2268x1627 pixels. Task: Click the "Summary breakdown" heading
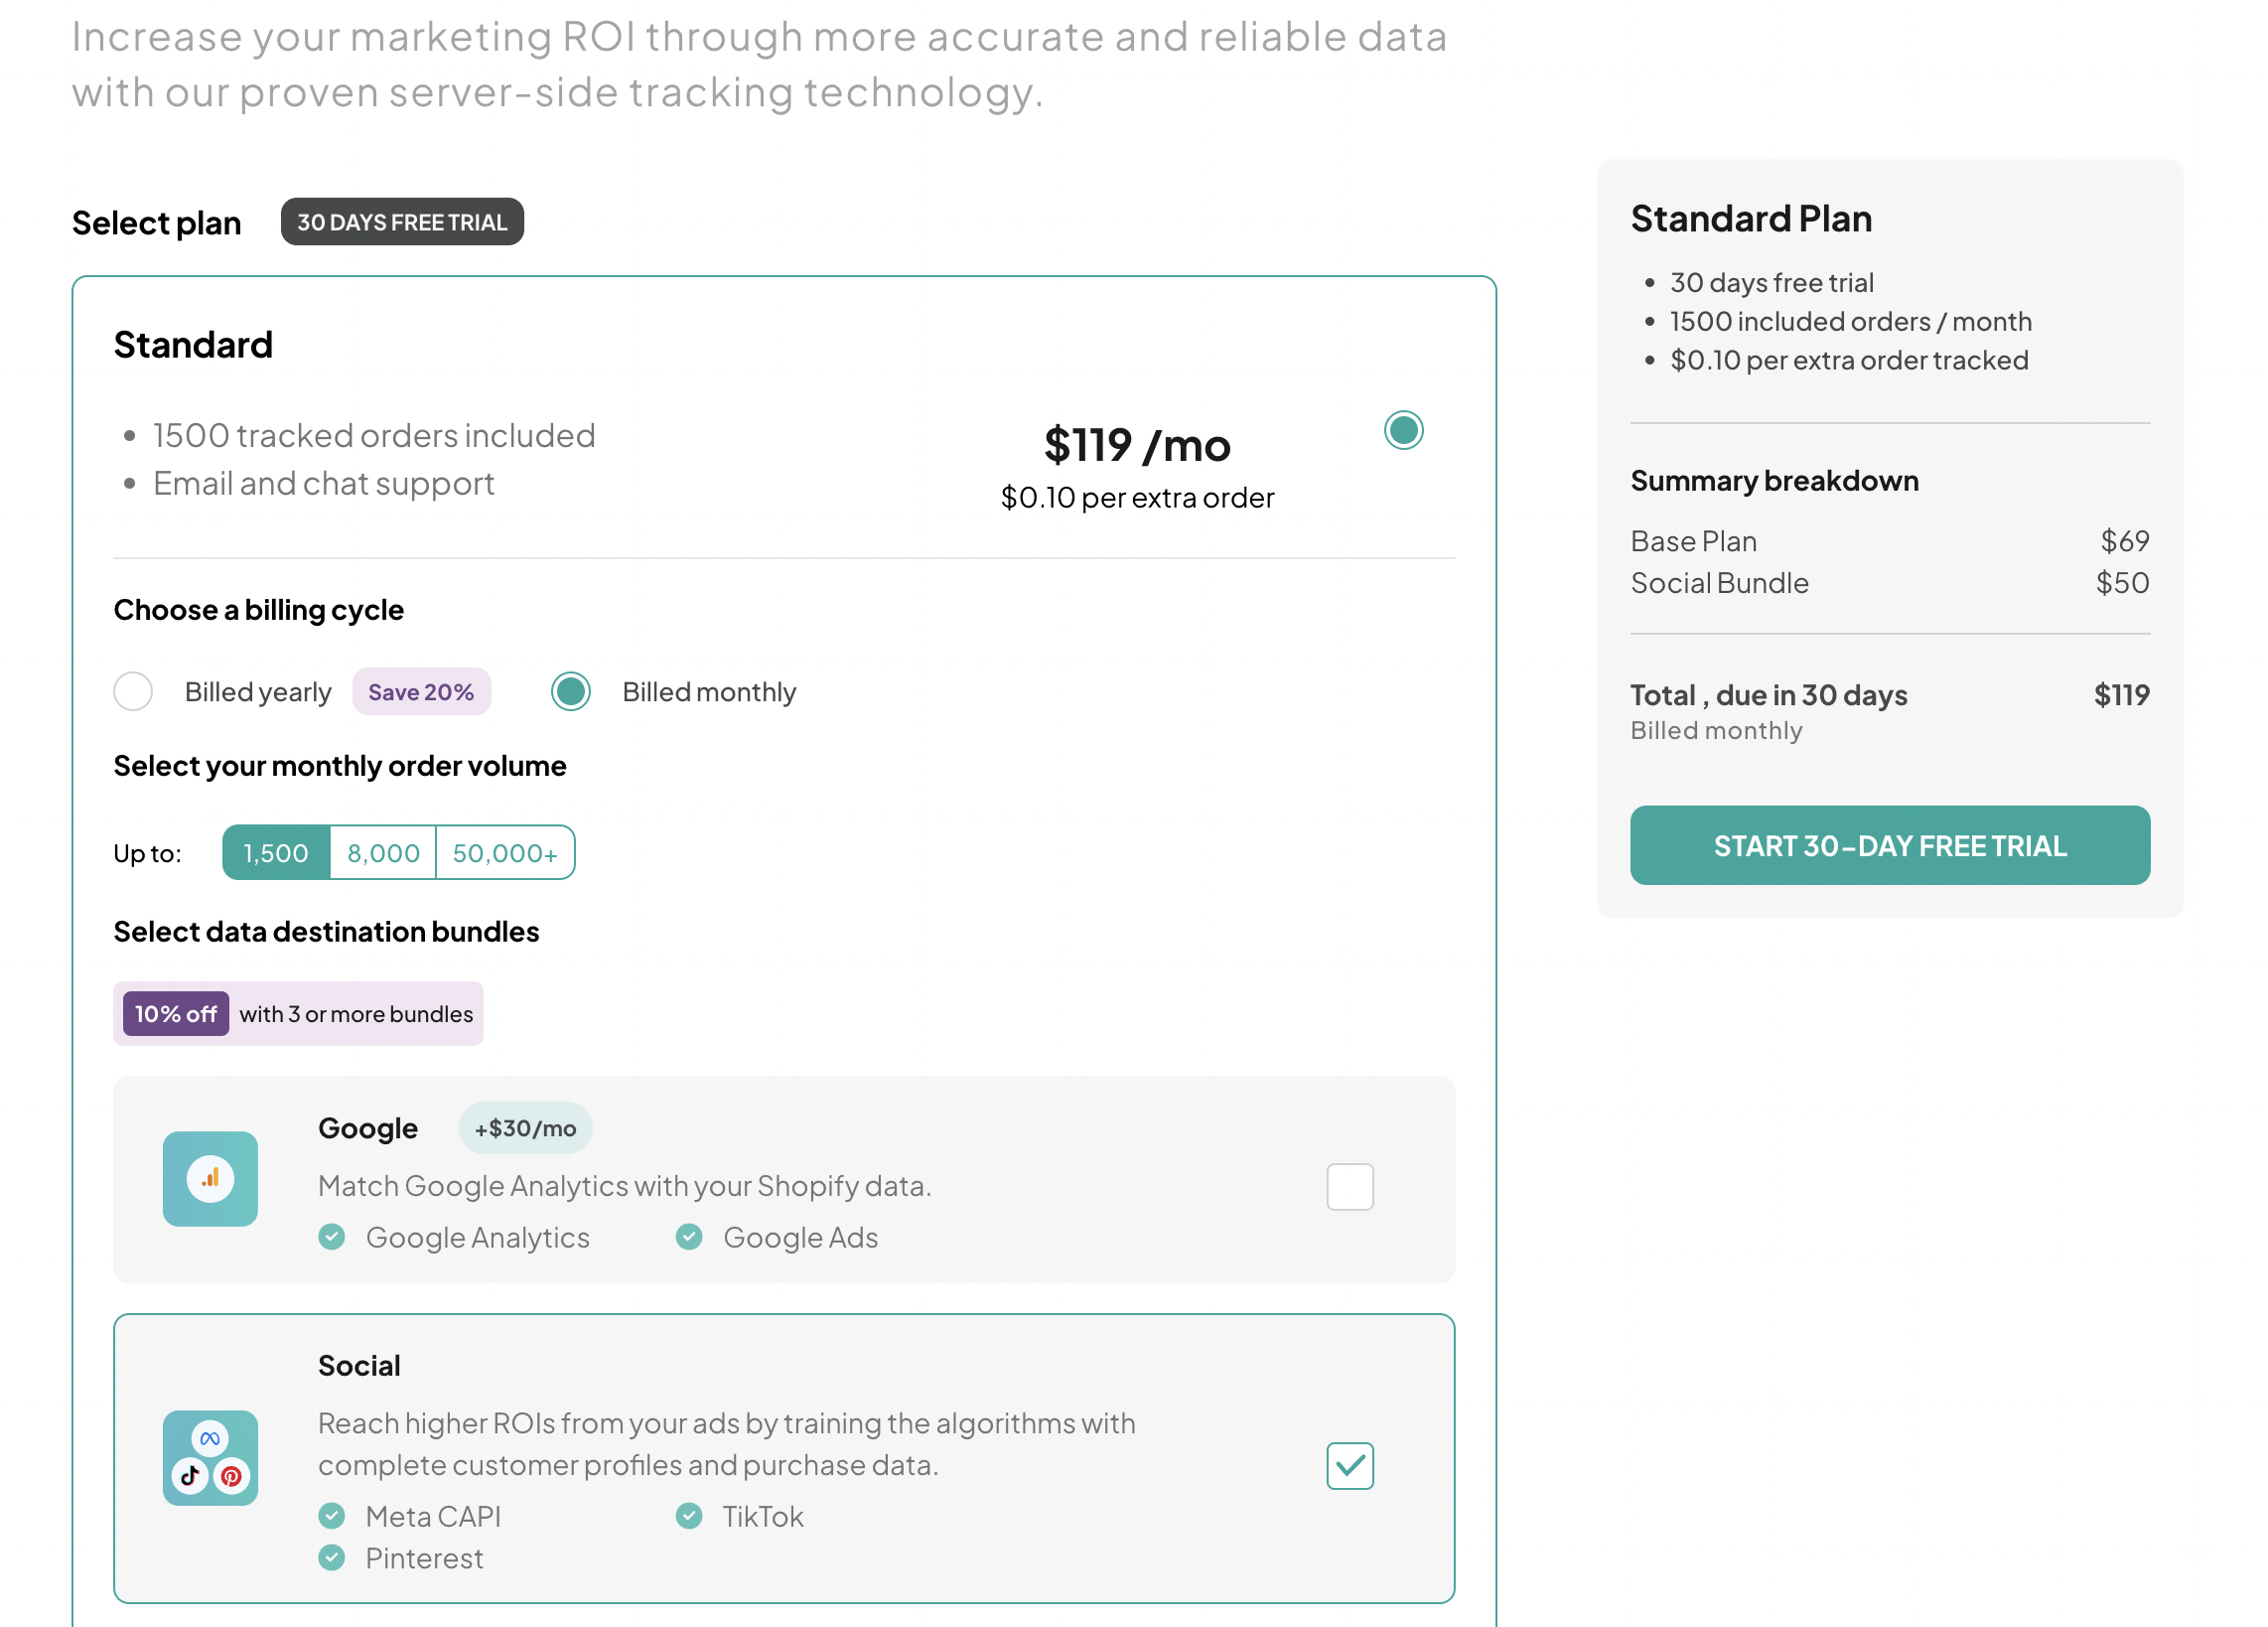tap(1774, 480)
